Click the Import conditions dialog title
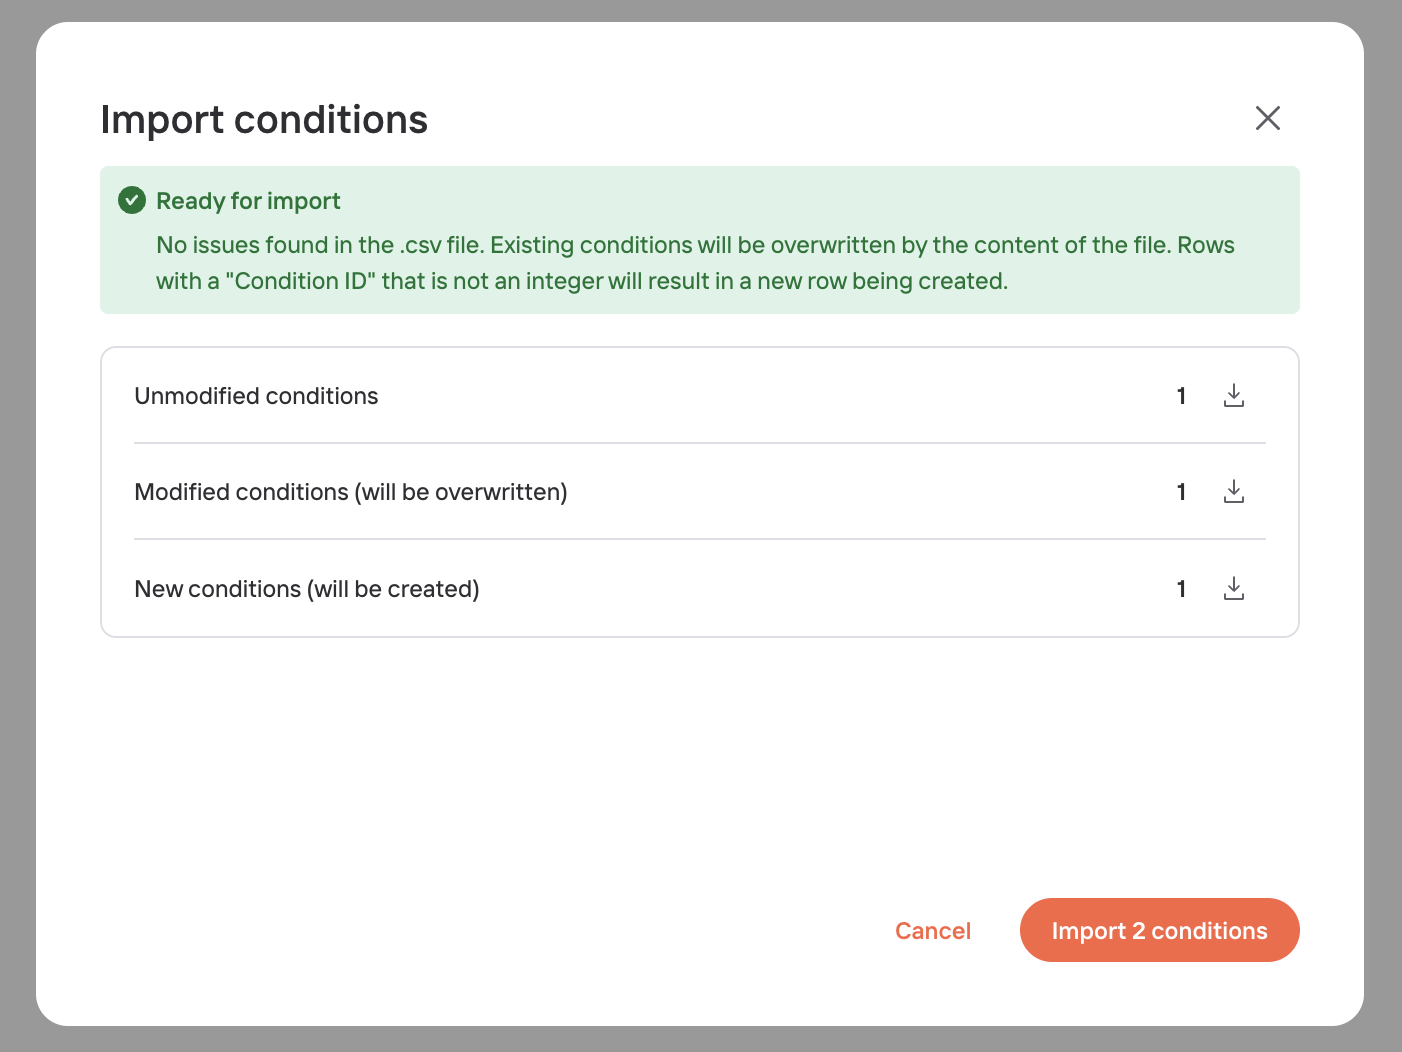This screenshot has width=1402, height=1052. coord(264,120)
